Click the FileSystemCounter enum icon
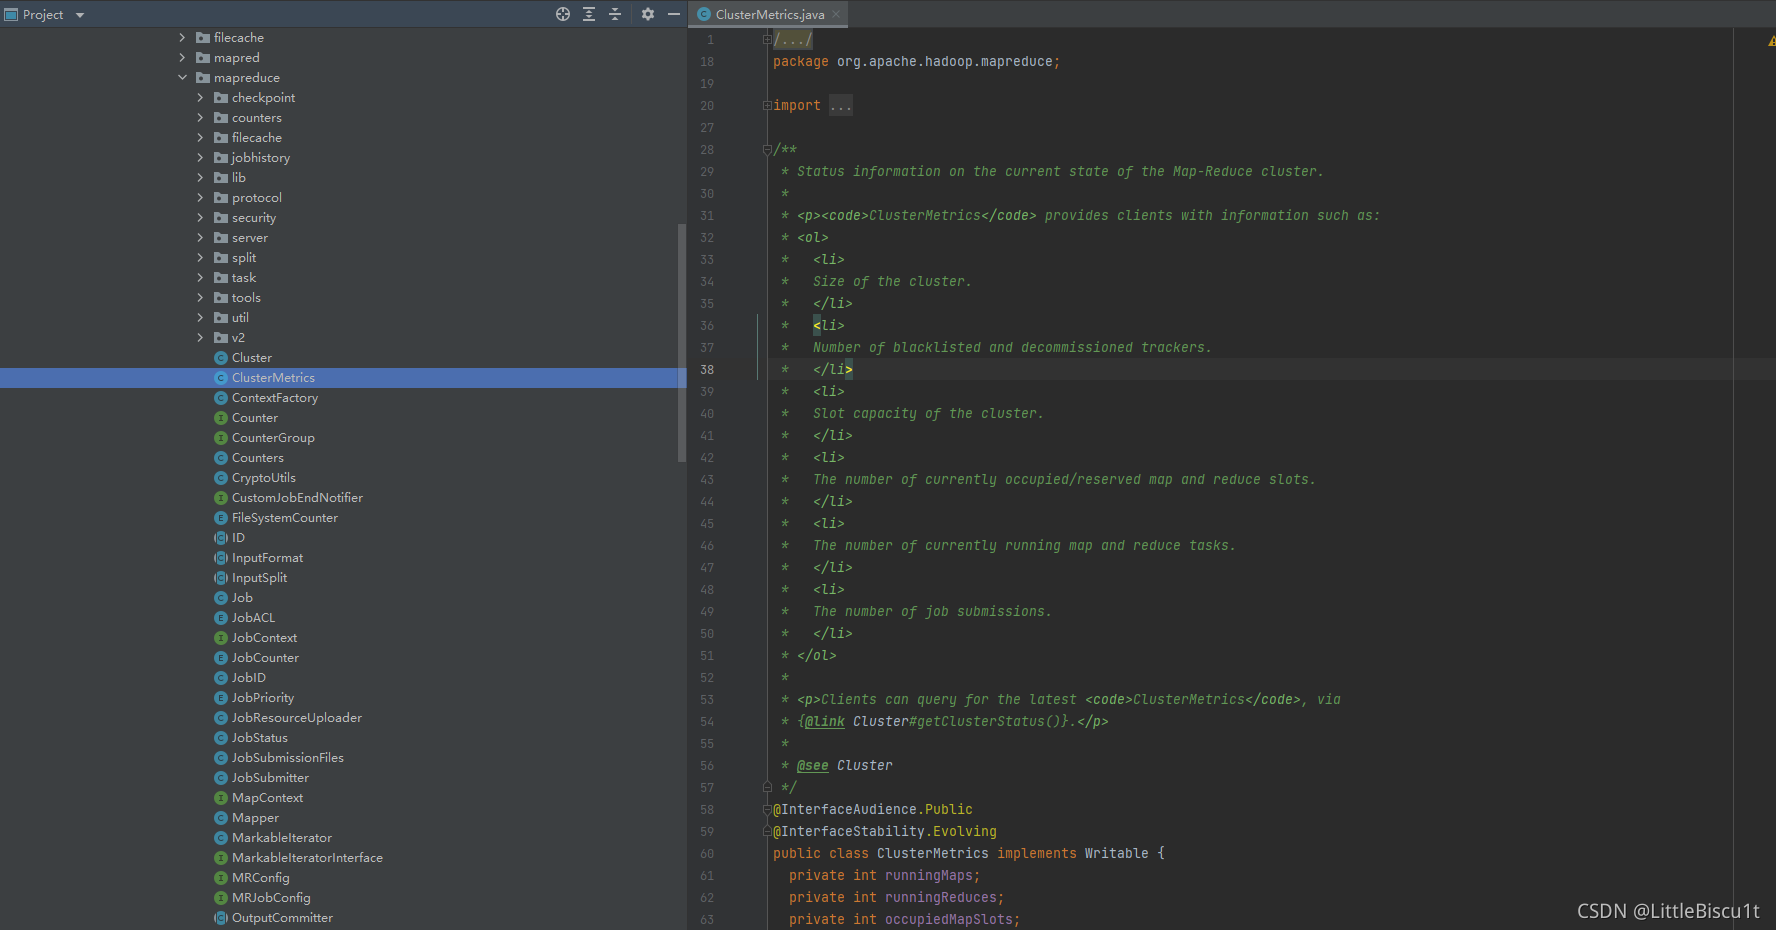This screenshot has width=1776, height=930. (x=221, y=517)
